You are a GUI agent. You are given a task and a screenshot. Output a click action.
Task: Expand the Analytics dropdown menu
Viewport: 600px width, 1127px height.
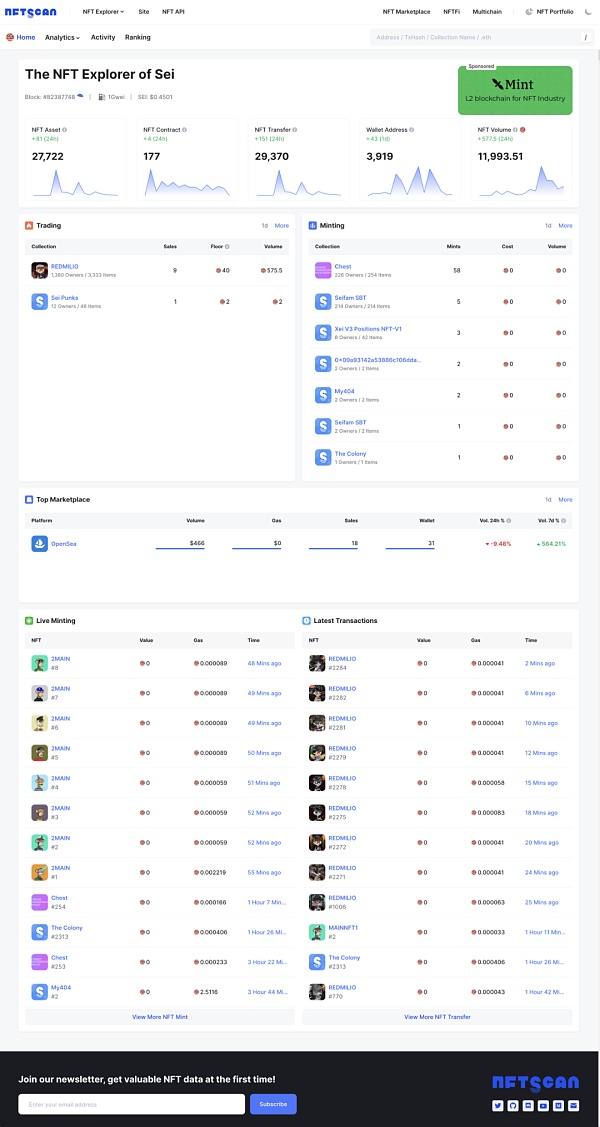coord(62,37)
